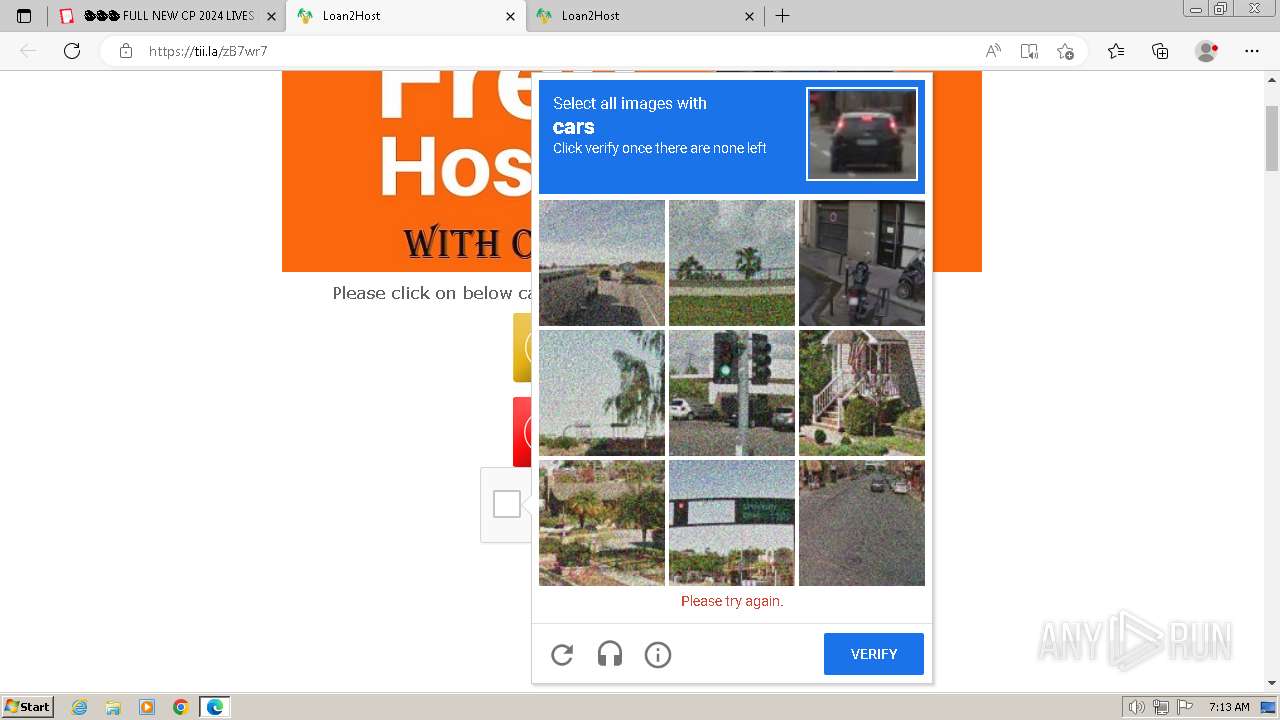This screenshot has width=1280, height=720.
Task: Open the profile account icon
Action: pyautogui.click(x=1207, y=51)
